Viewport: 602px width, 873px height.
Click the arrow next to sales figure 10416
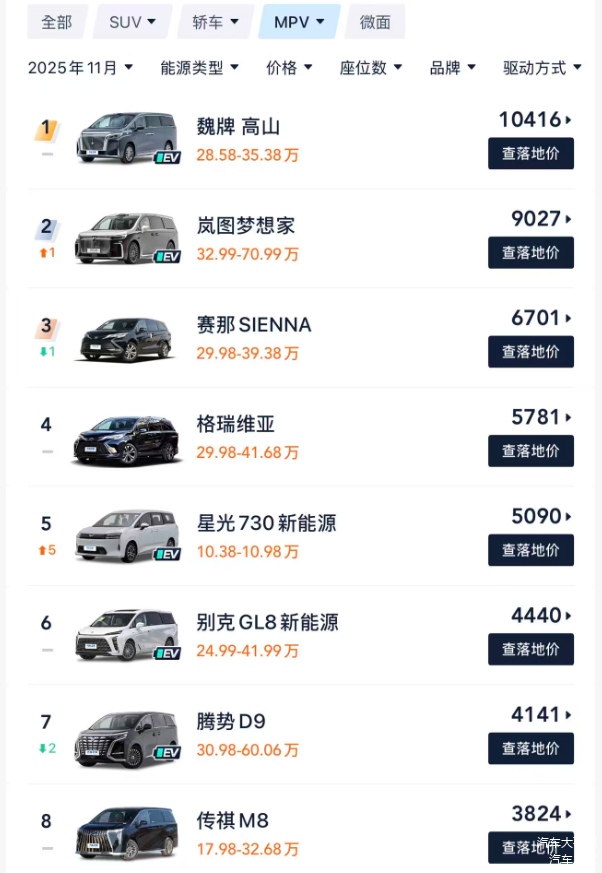click(x=569, y=120)
